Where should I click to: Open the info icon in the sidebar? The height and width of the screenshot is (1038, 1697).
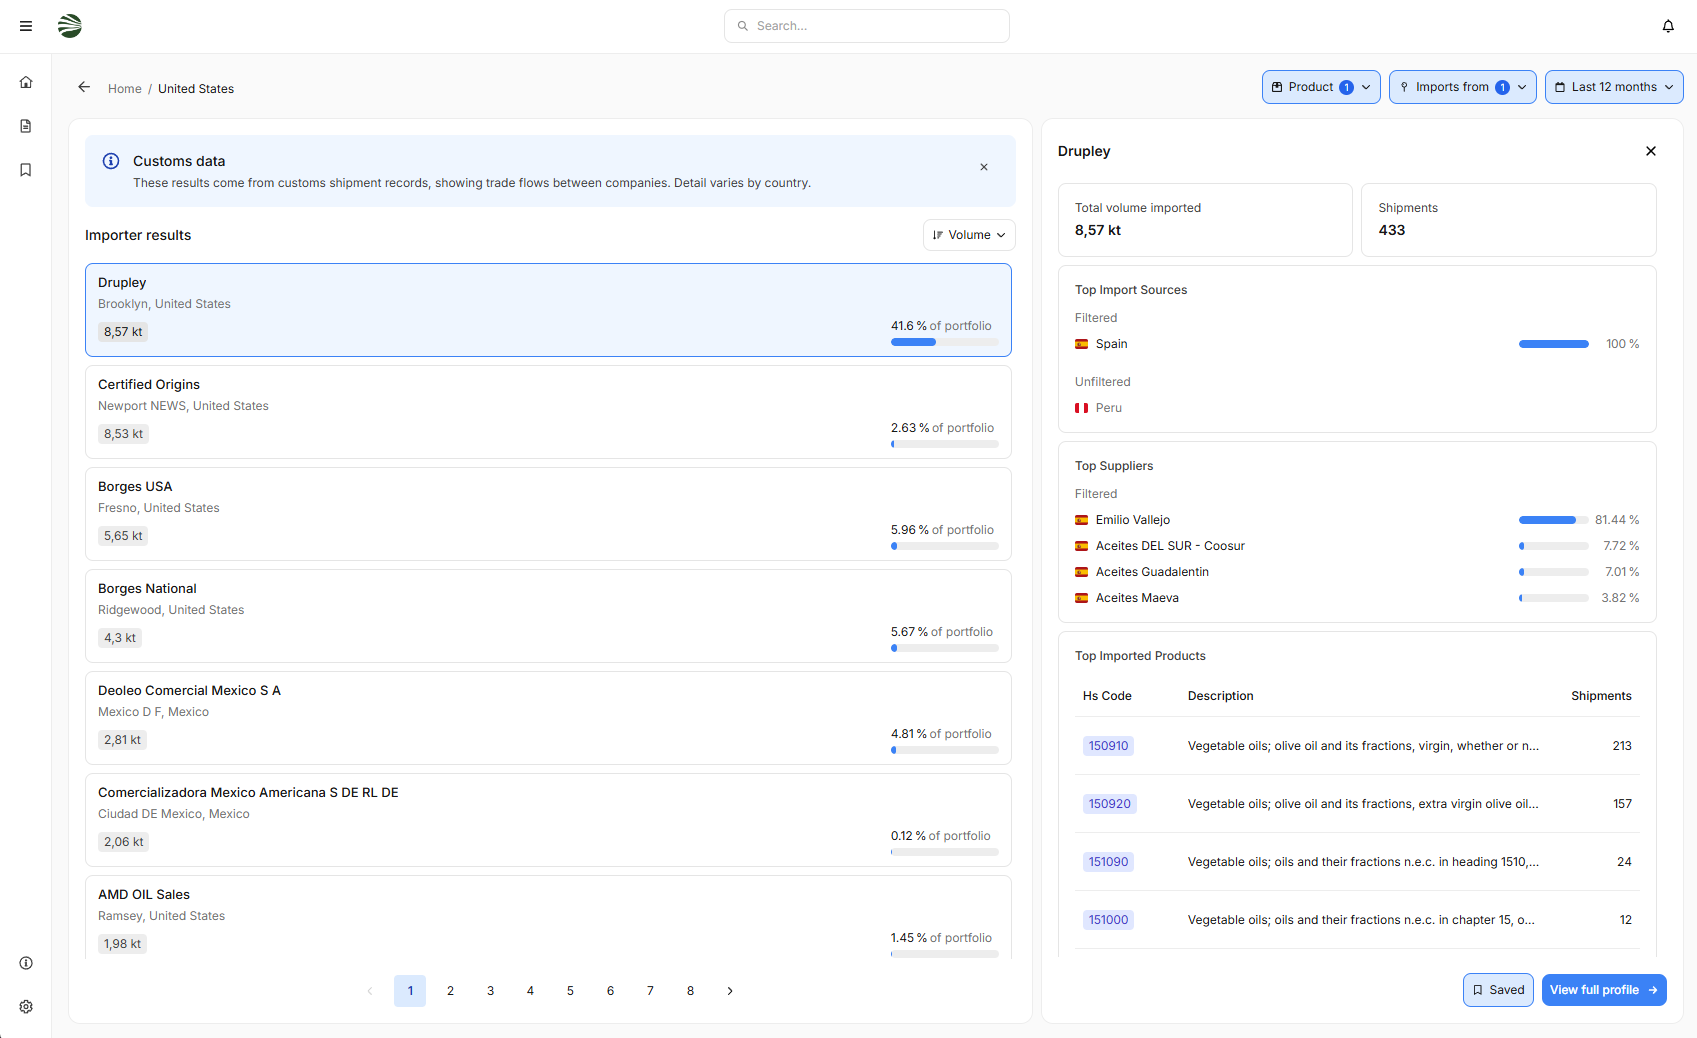(26, 963)
